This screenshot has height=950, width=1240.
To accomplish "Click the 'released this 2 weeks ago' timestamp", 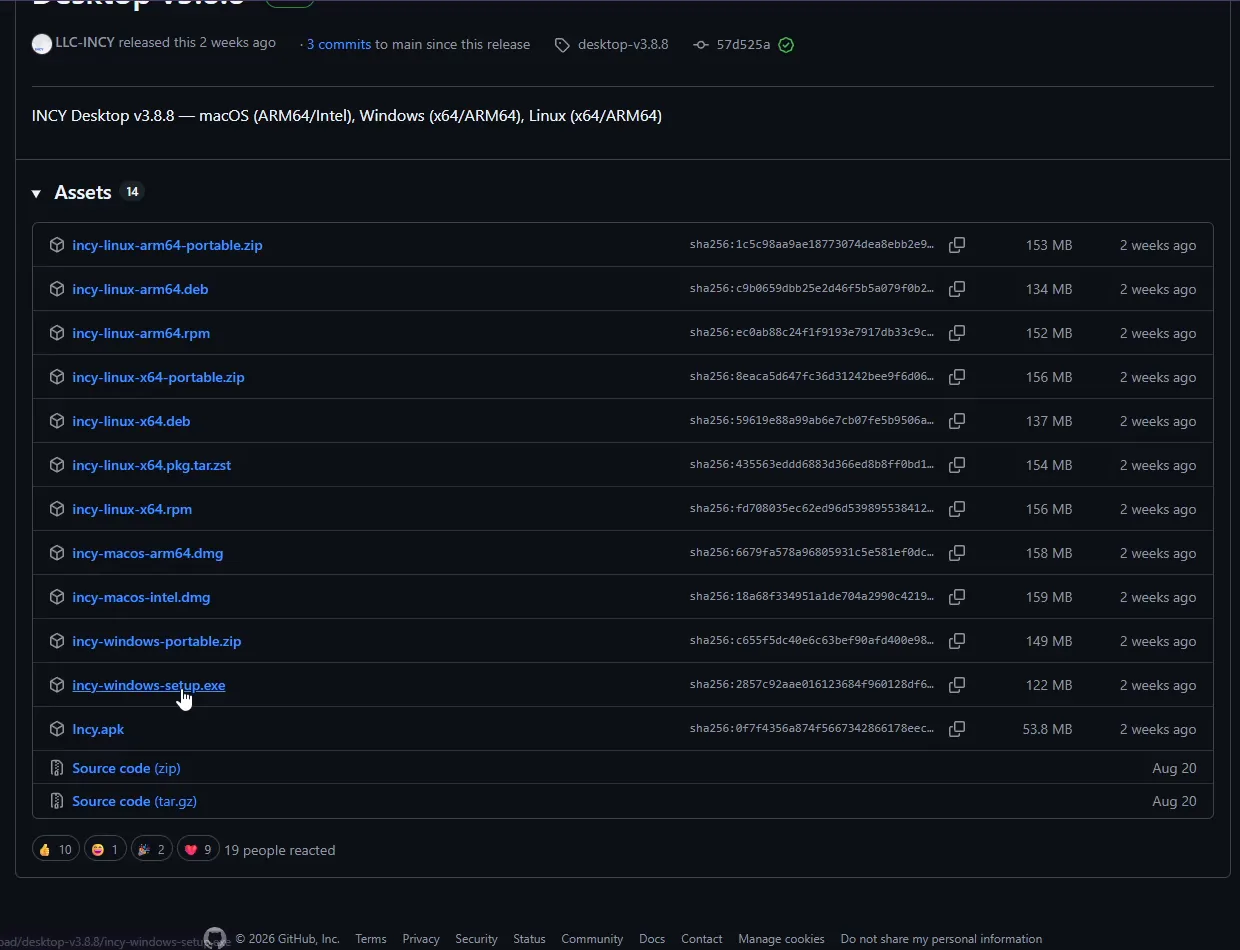I will tap(197, 43).
